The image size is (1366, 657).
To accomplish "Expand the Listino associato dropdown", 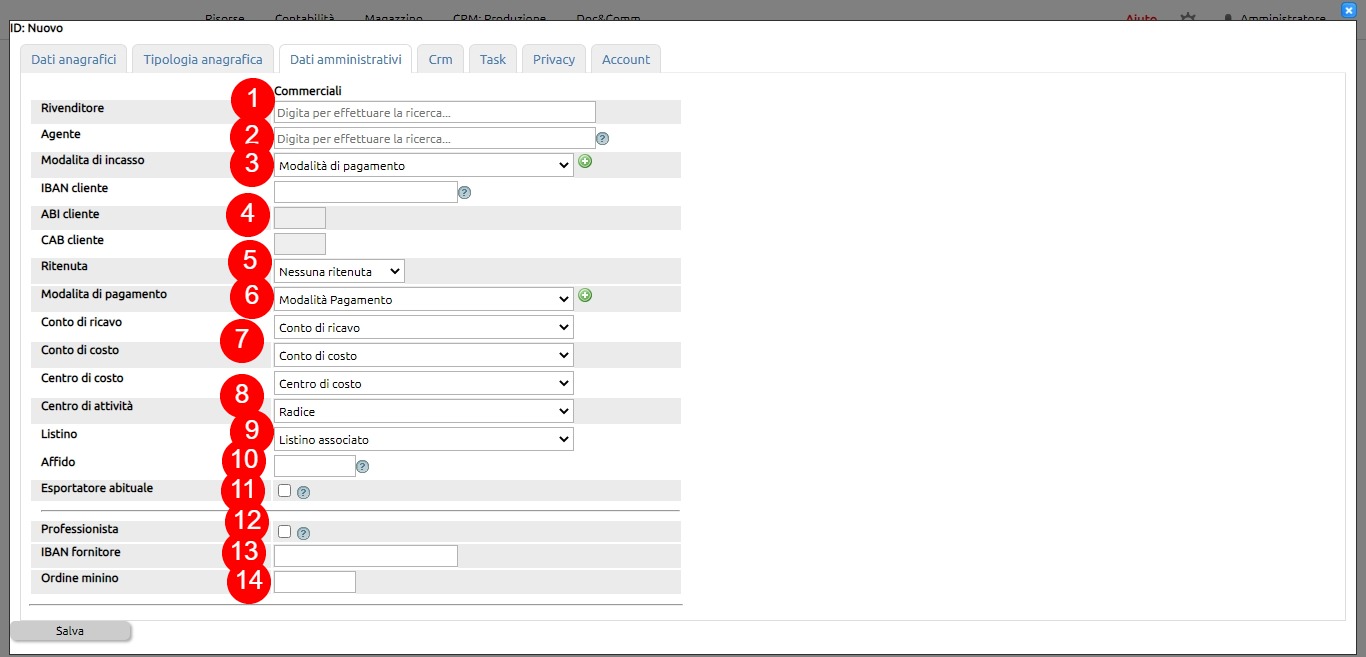I will [424, 439].
